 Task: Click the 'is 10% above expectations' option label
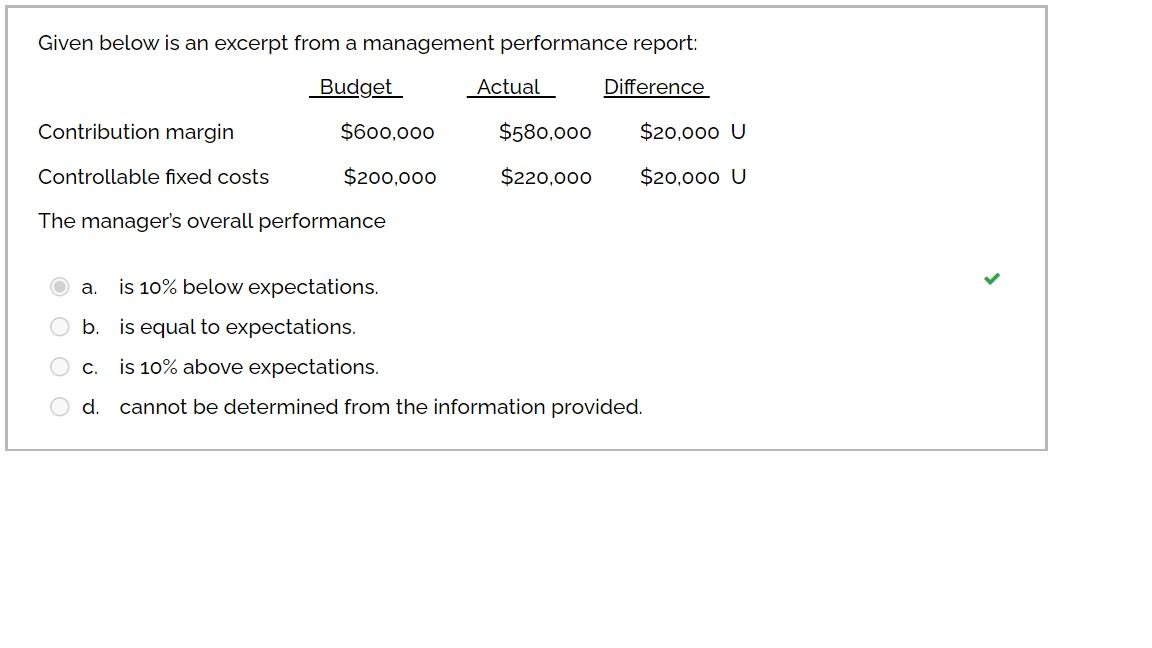pyautogui.click(x=249, y=367)
